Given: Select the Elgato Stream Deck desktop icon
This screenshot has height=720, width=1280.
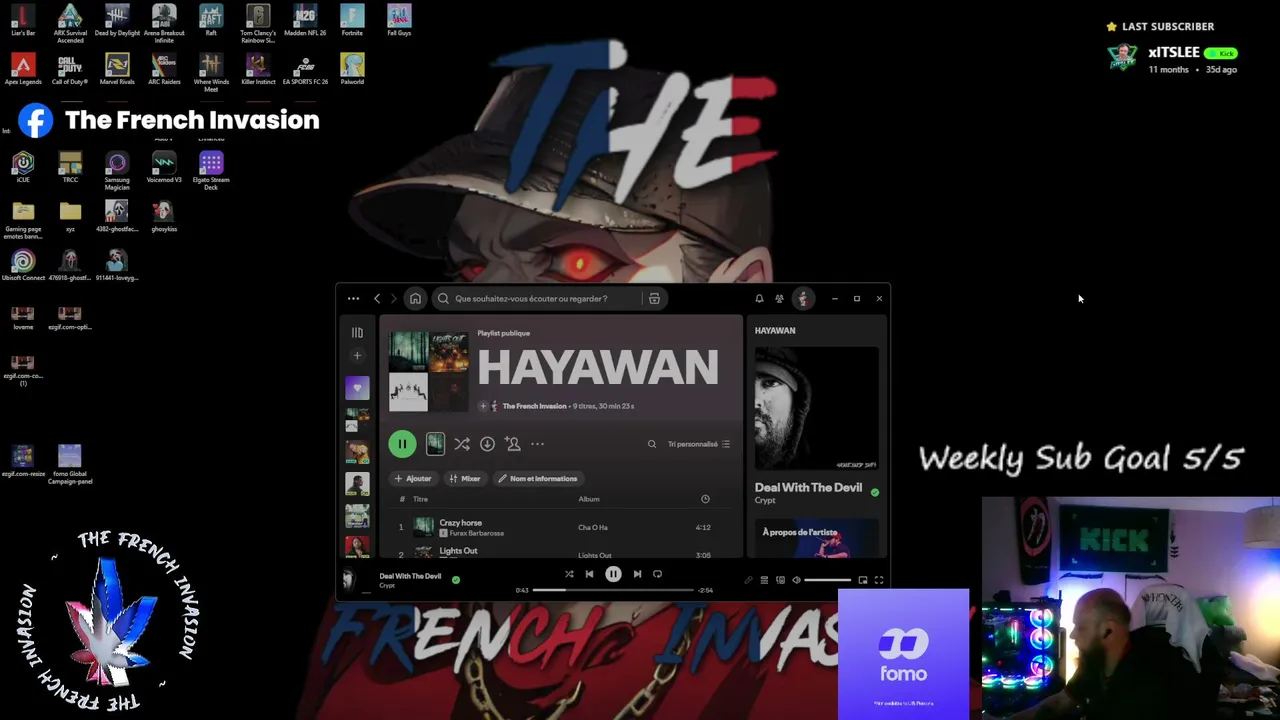Looking at the screenshot, I should (x=211, y=171).
